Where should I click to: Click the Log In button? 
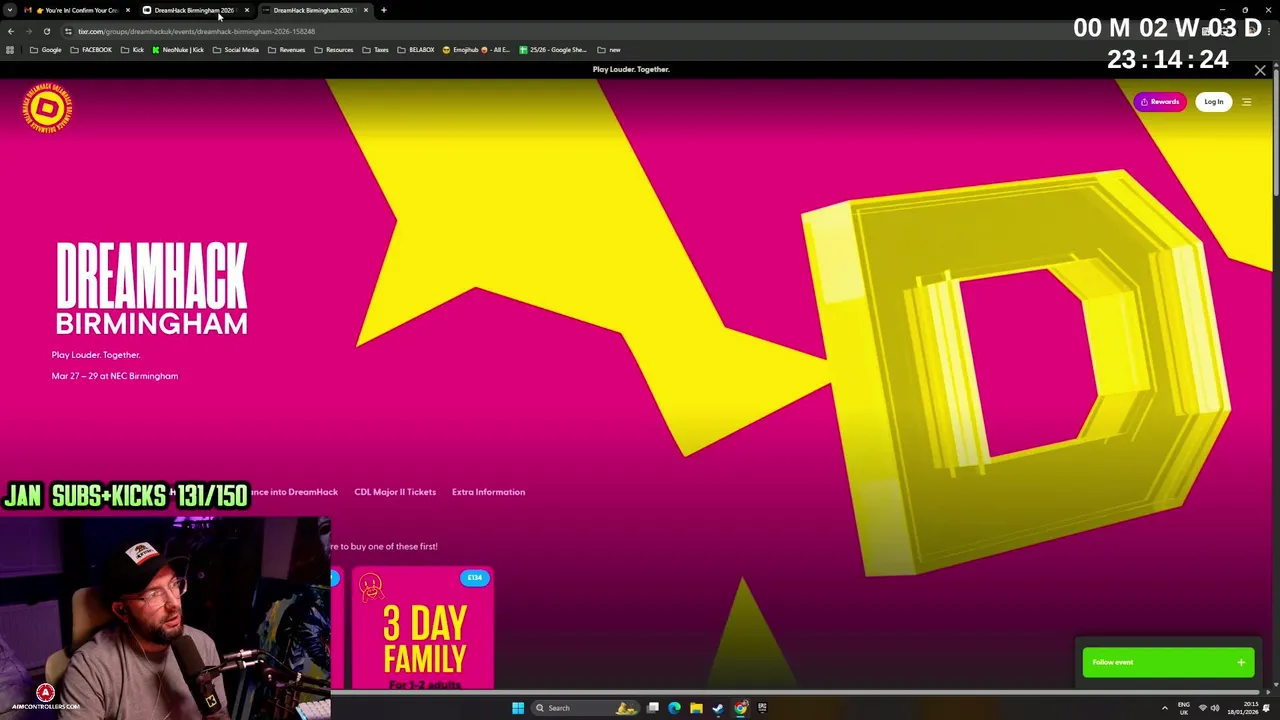[x=1213, y=102]
